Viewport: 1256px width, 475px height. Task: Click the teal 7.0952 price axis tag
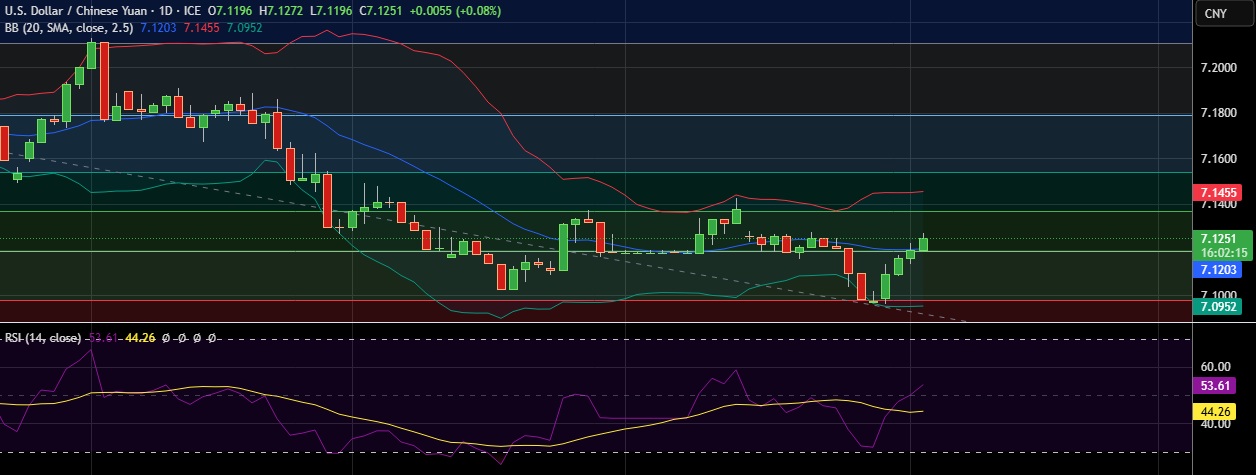click(x=1220, y=307)
